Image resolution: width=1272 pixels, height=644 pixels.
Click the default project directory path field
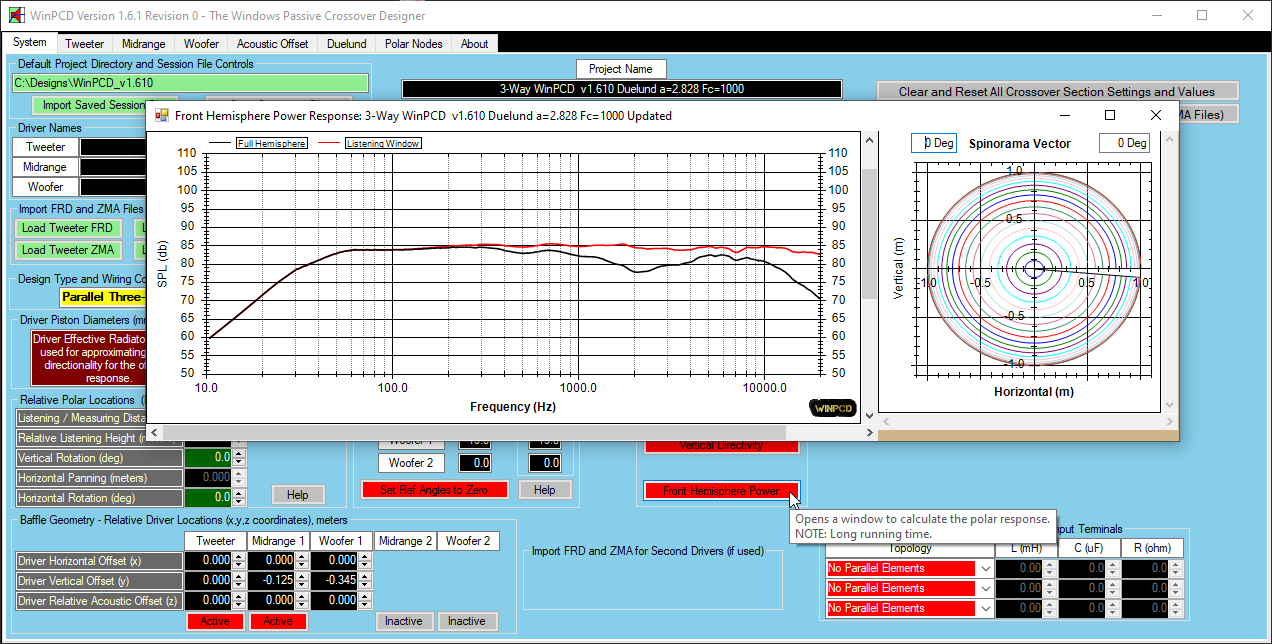tap(190, 83)
